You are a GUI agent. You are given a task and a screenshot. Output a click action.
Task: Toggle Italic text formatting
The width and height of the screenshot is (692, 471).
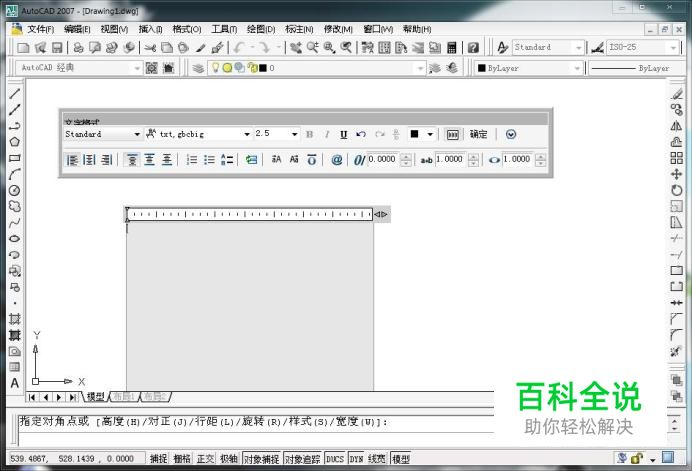pos(327,134)
